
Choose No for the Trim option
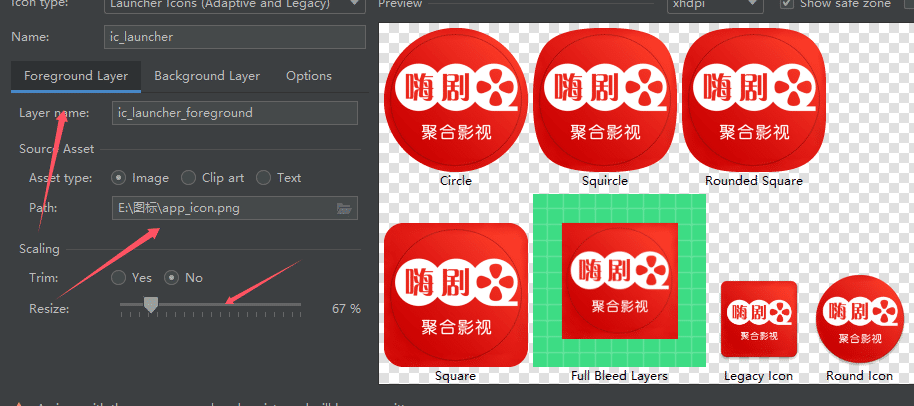[x=171, y=278]
